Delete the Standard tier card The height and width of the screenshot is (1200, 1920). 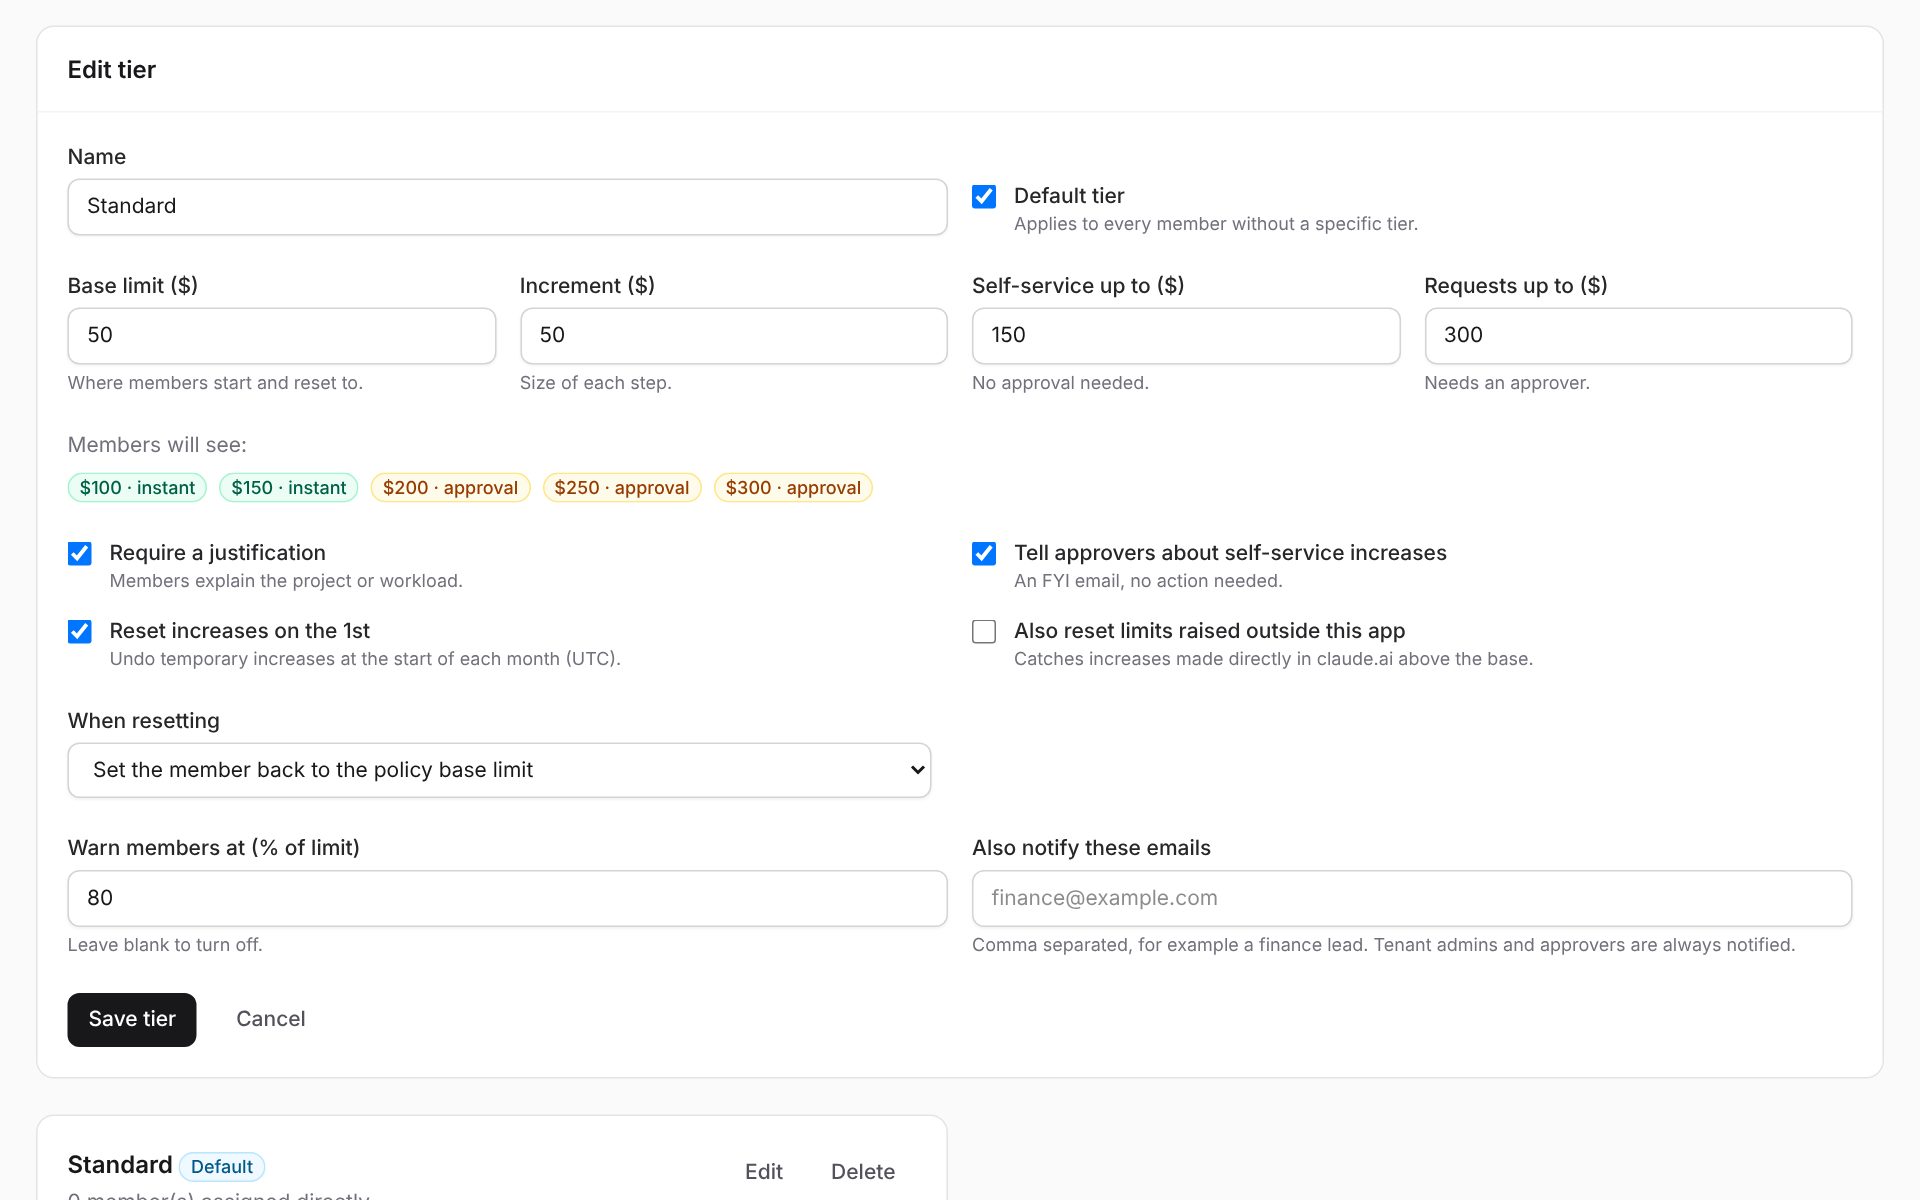coord(863,1171)
